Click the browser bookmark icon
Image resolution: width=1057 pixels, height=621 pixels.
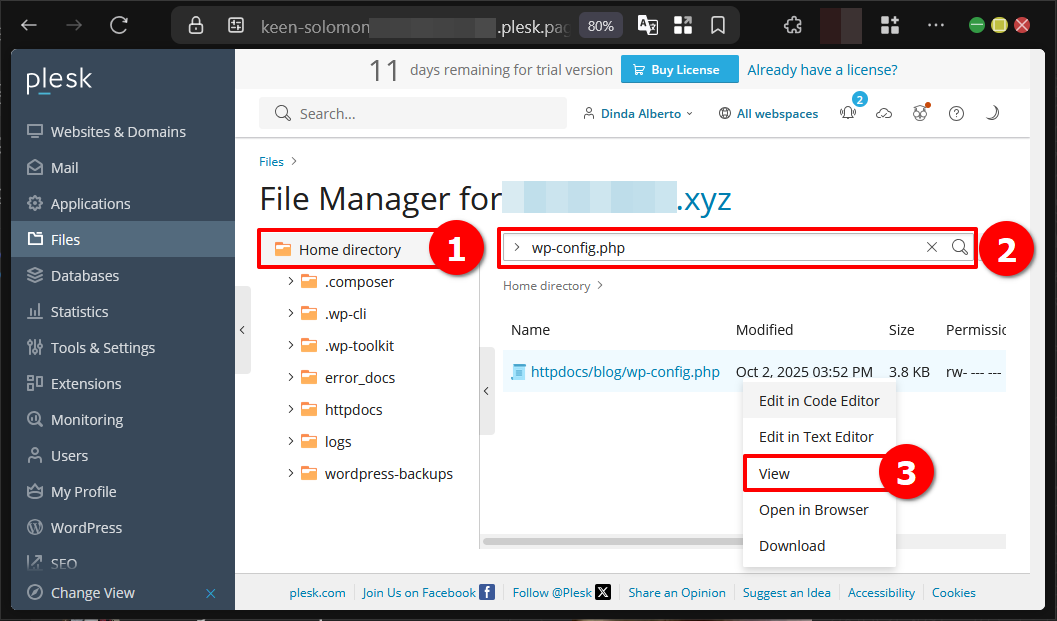(x=717, y=26)
